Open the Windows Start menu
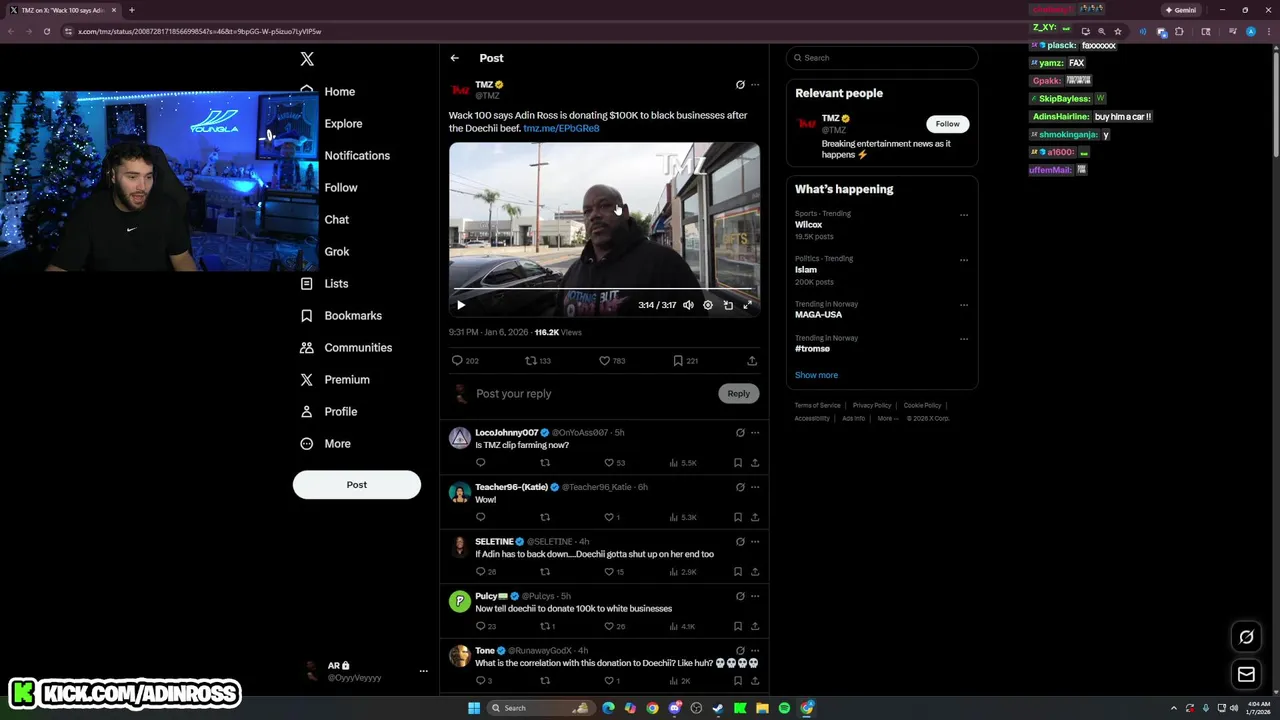This screenshot has width=1280, height=720. (474, 708)
